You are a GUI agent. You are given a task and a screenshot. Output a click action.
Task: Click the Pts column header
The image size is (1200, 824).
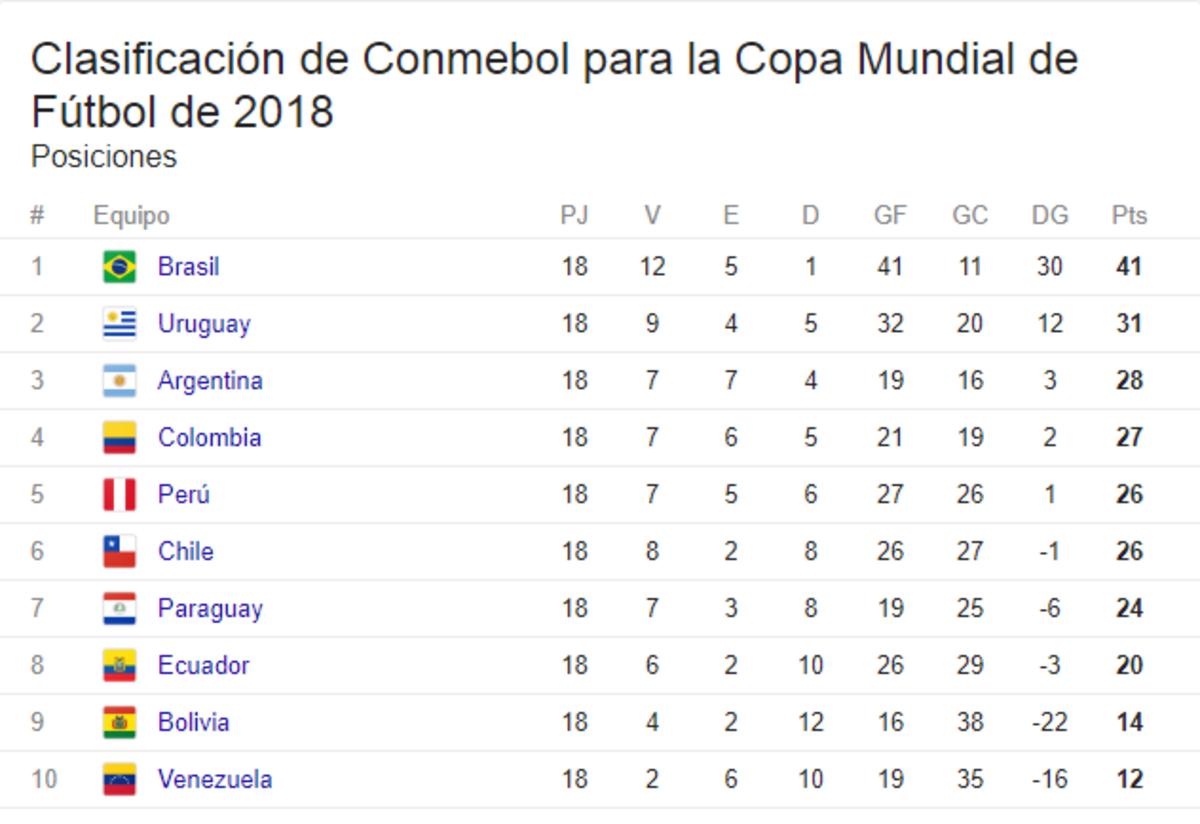(1129, 216)
